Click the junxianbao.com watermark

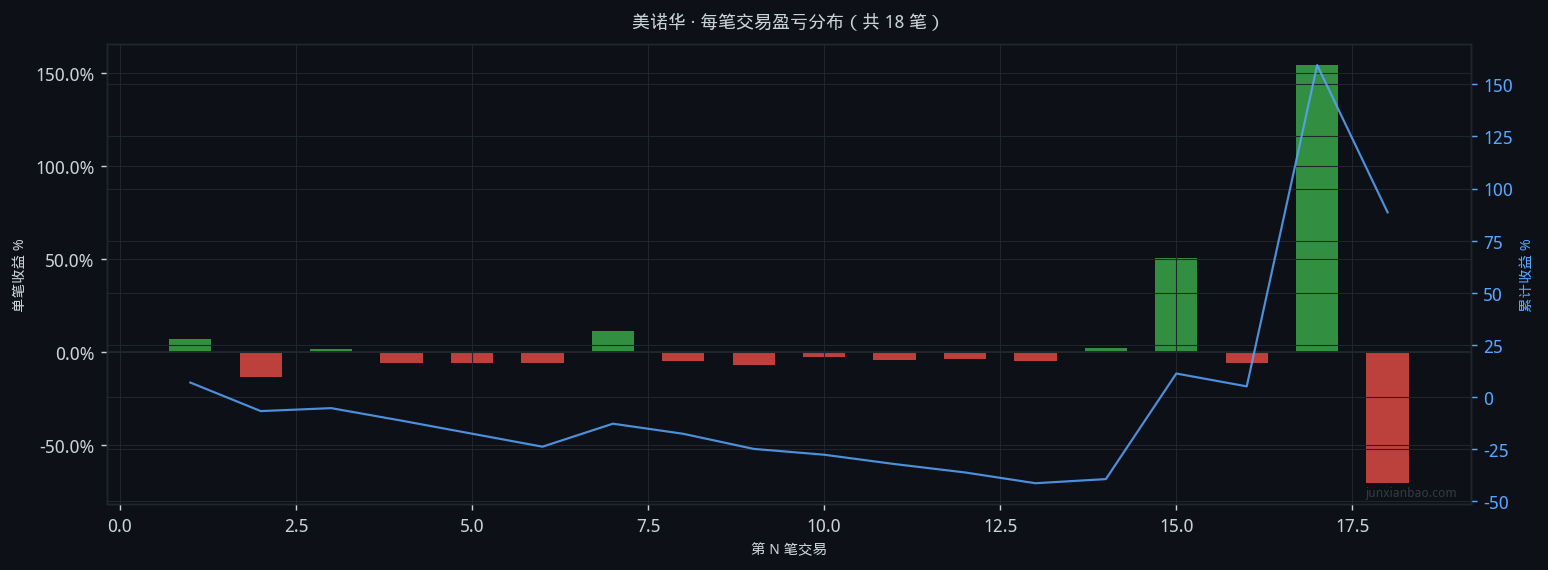point(1411,493)
